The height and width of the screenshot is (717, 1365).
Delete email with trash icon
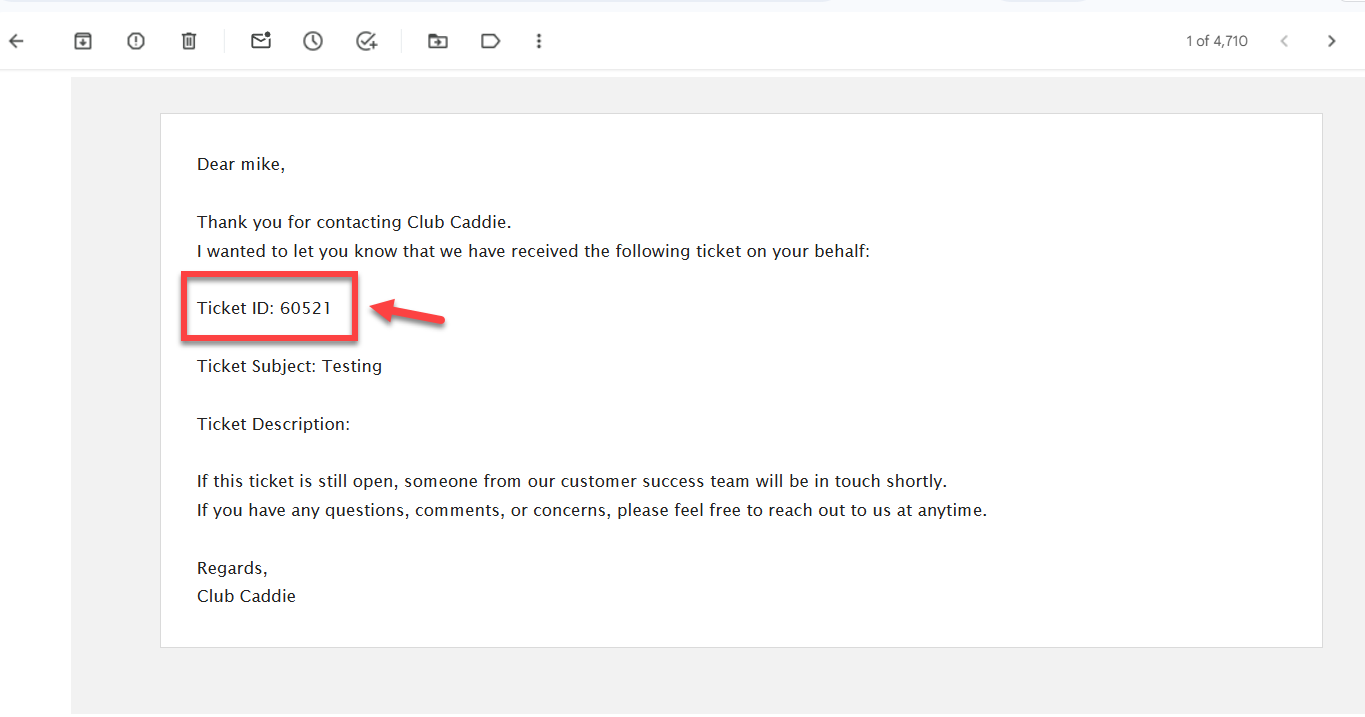189,41
